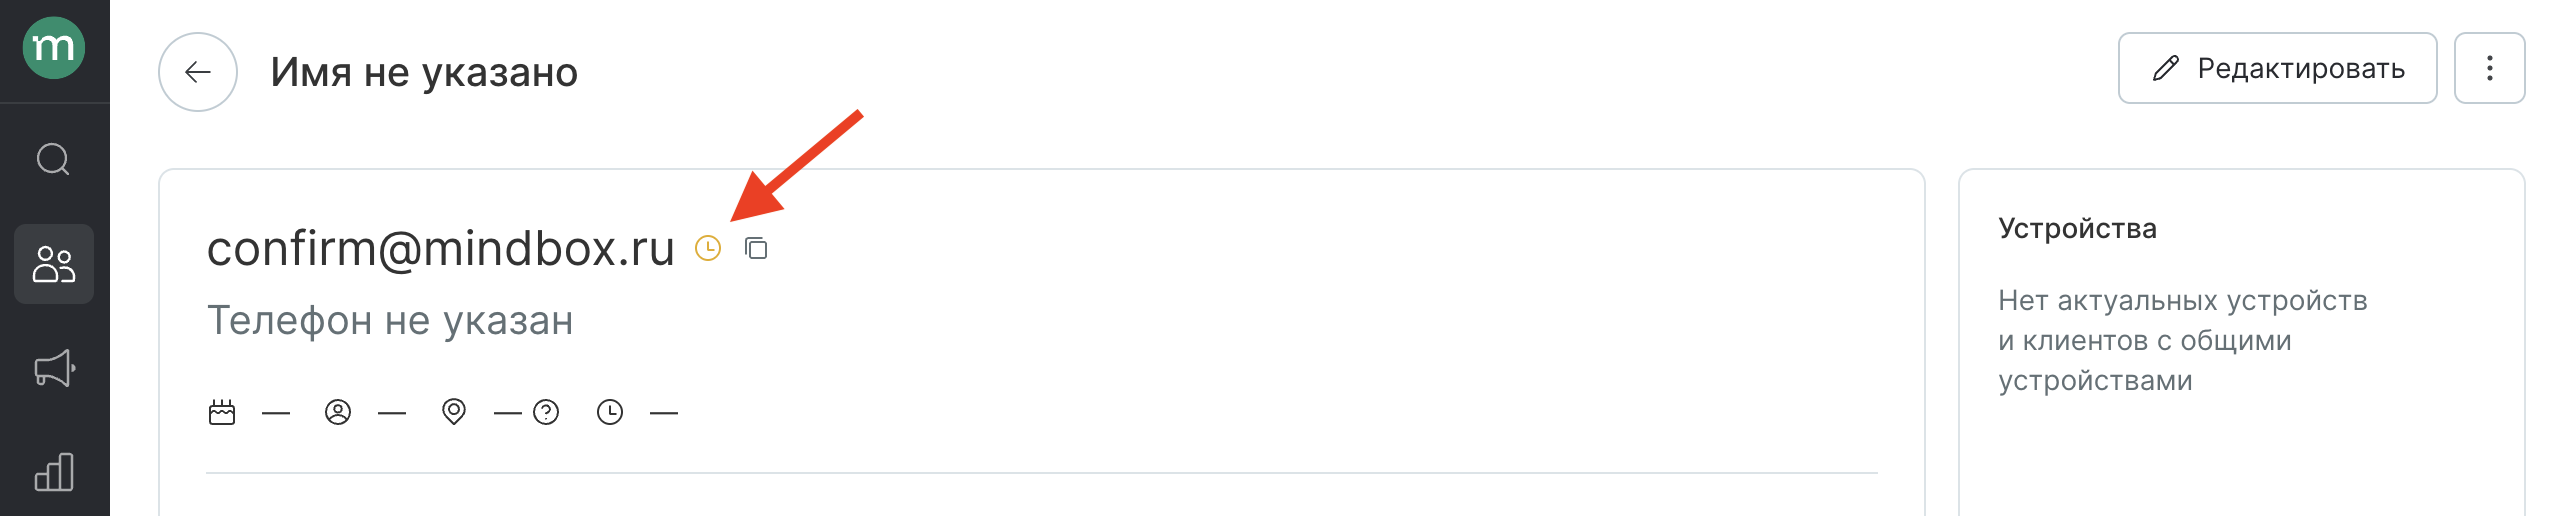The image size is (2574, 516).
Task: Select the customers section icon in sidebar
Action: tap(54, 264)
